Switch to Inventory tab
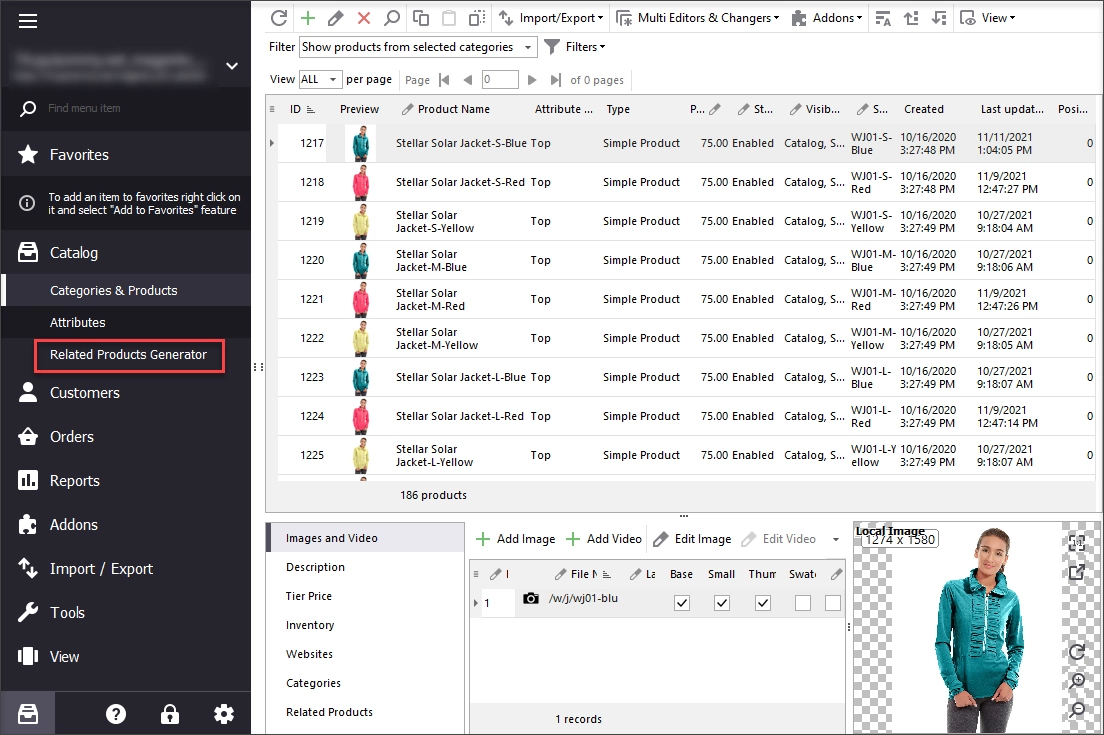This screenshot has width=1104, height=735. pos(310,625)
